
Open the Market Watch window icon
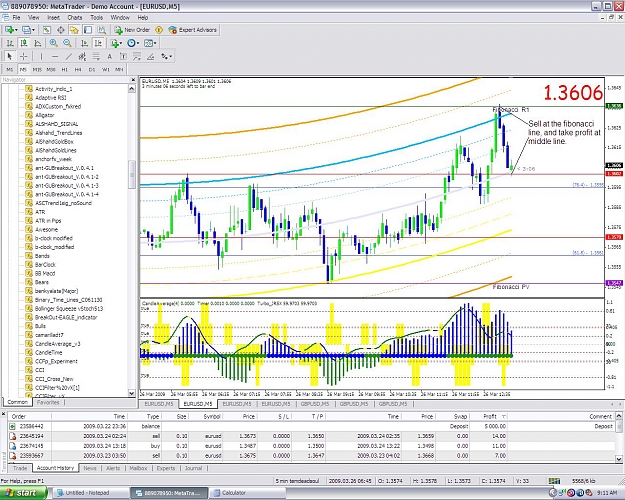pyautogui.click(x=47, y=30)
